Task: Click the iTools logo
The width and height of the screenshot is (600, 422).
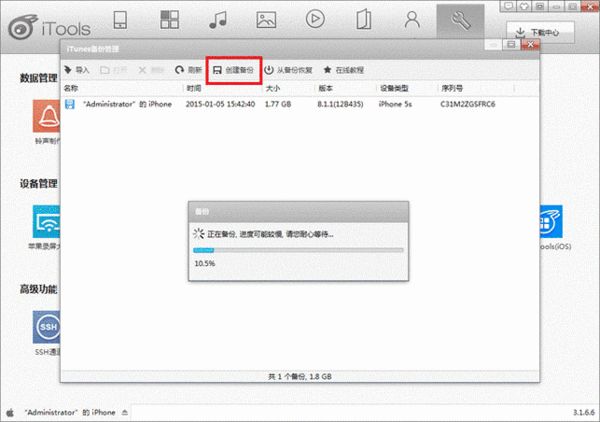Action: coord(50,27)
